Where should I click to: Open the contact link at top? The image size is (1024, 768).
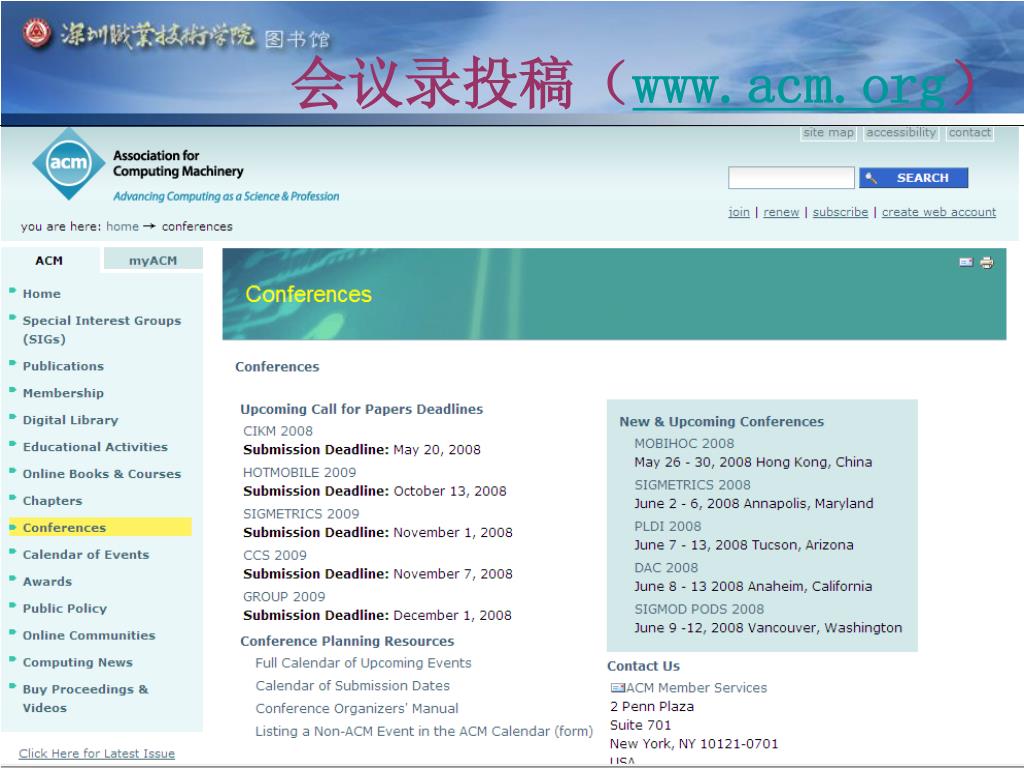pyautogui.click(x=969, y=133)
